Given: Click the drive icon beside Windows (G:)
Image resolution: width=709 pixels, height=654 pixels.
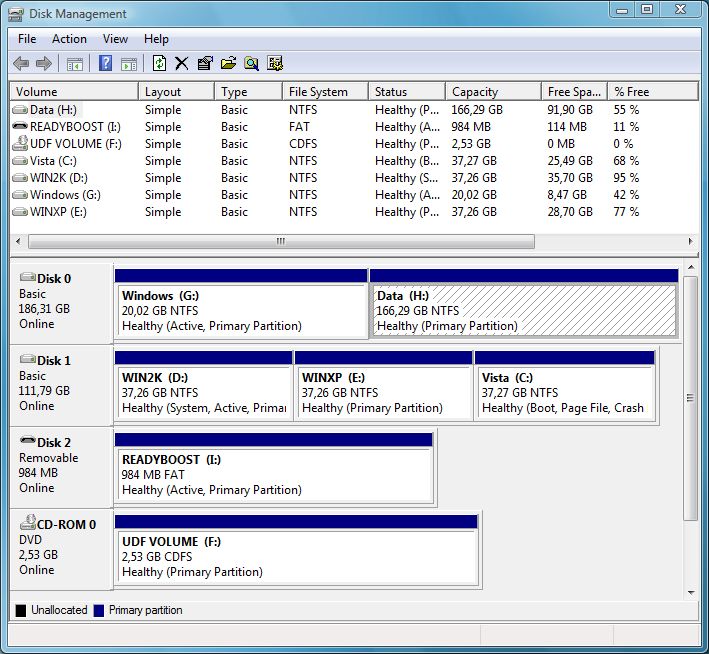Looking at the screenshot, I should pos(20,195).
